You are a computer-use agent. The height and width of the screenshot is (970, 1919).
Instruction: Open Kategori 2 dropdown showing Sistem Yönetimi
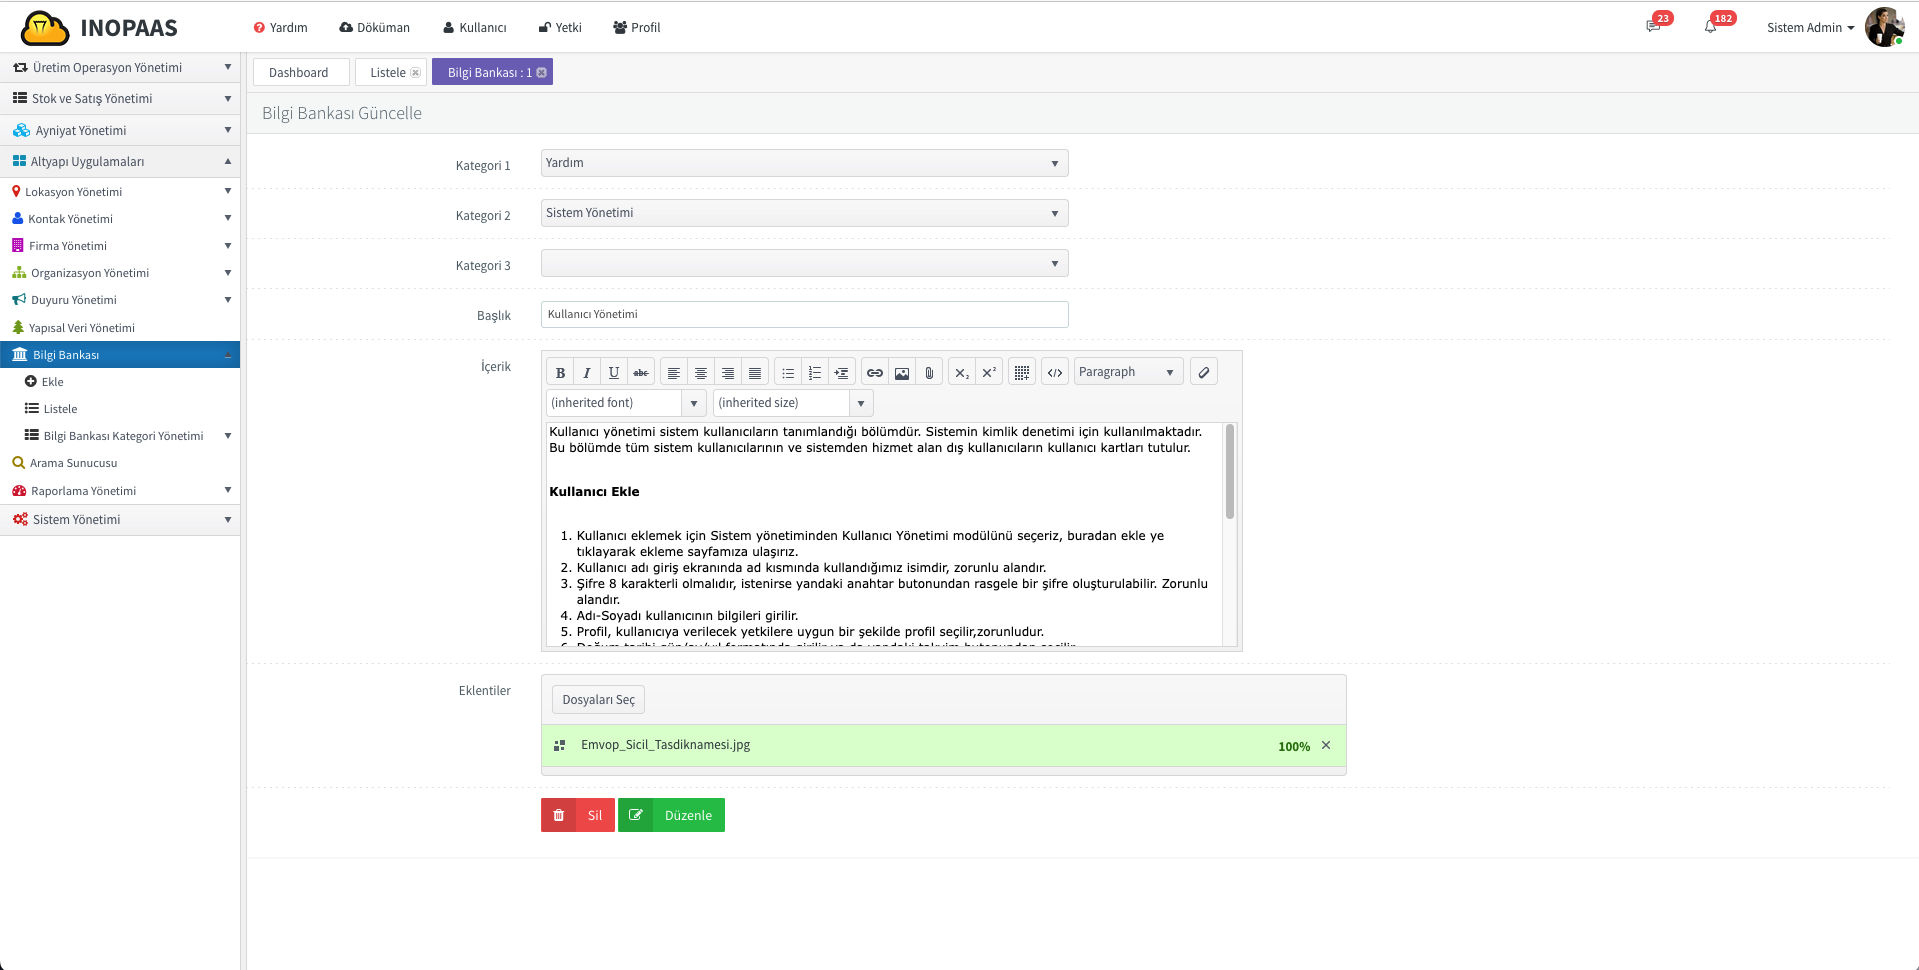pyautogui.click(x=804, y=213)
